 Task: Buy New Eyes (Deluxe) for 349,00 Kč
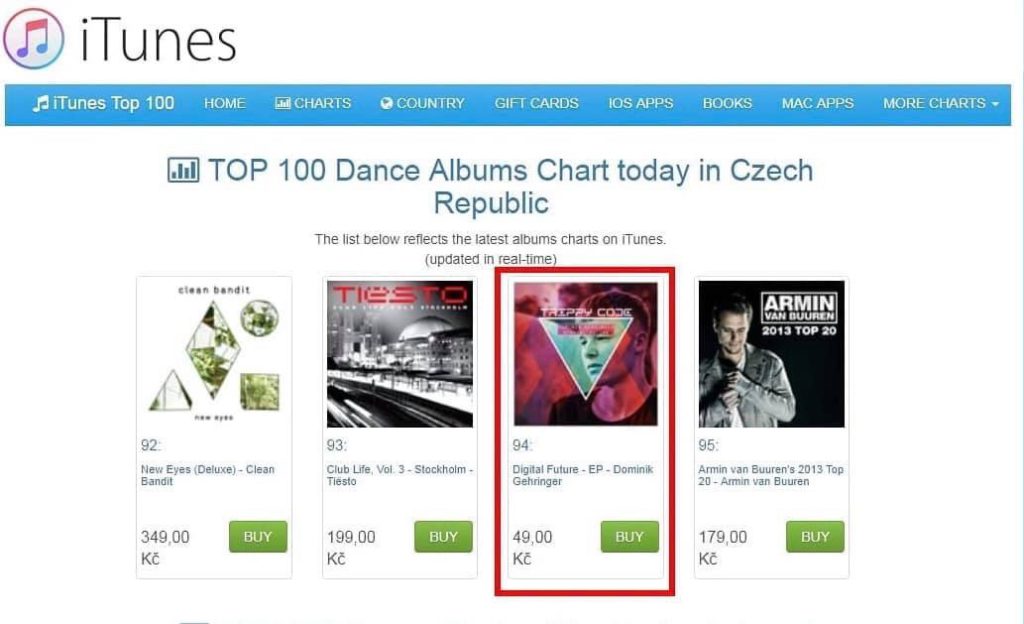coord(258,537)
